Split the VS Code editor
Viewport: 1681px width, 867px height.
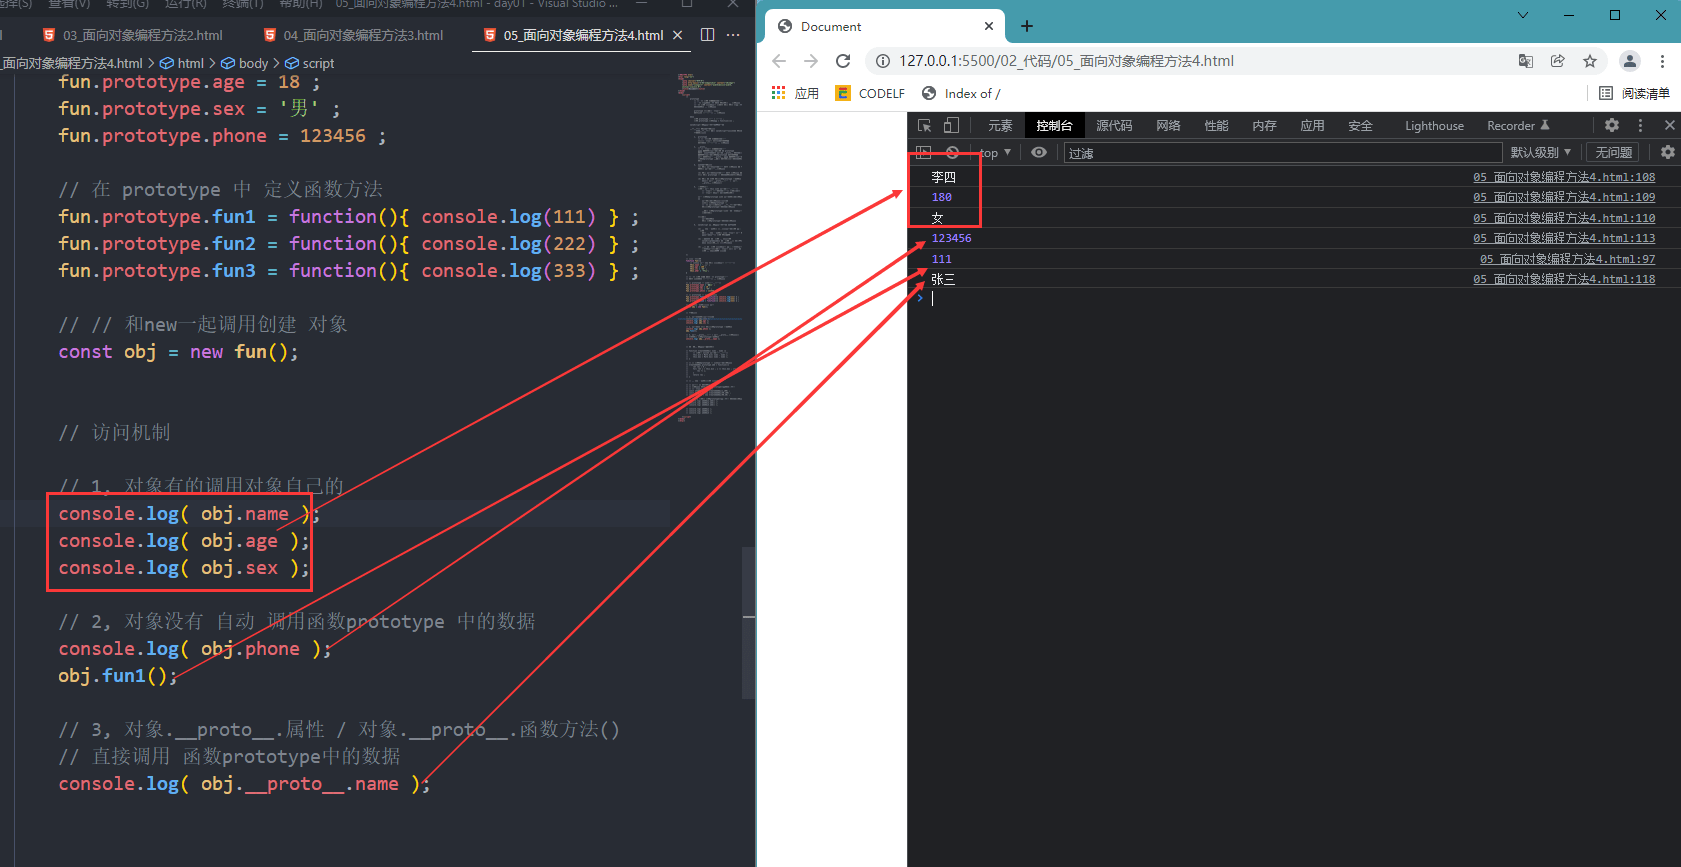point(708,35)
